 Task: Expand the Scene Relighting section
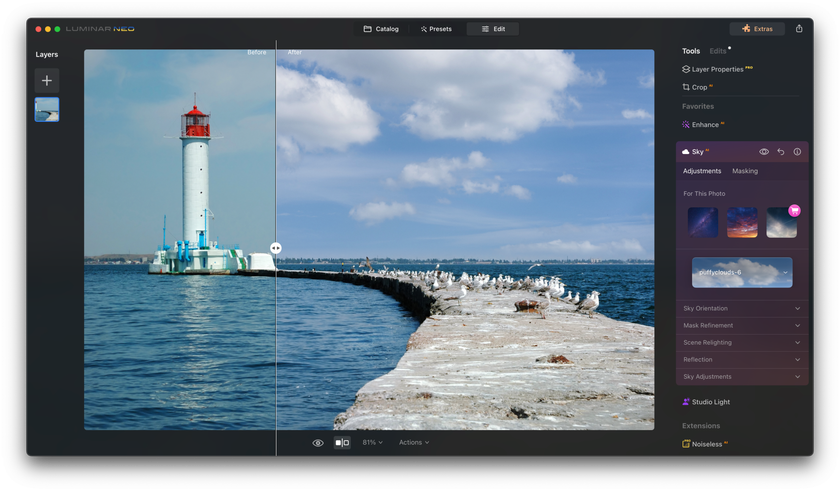click(742, 343)
